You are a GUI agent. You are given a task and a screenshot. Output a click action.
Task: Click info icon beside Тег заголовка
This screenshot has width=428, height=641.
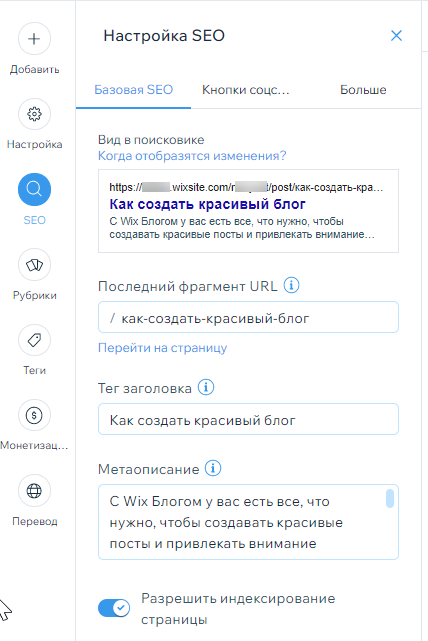[206, 387]
